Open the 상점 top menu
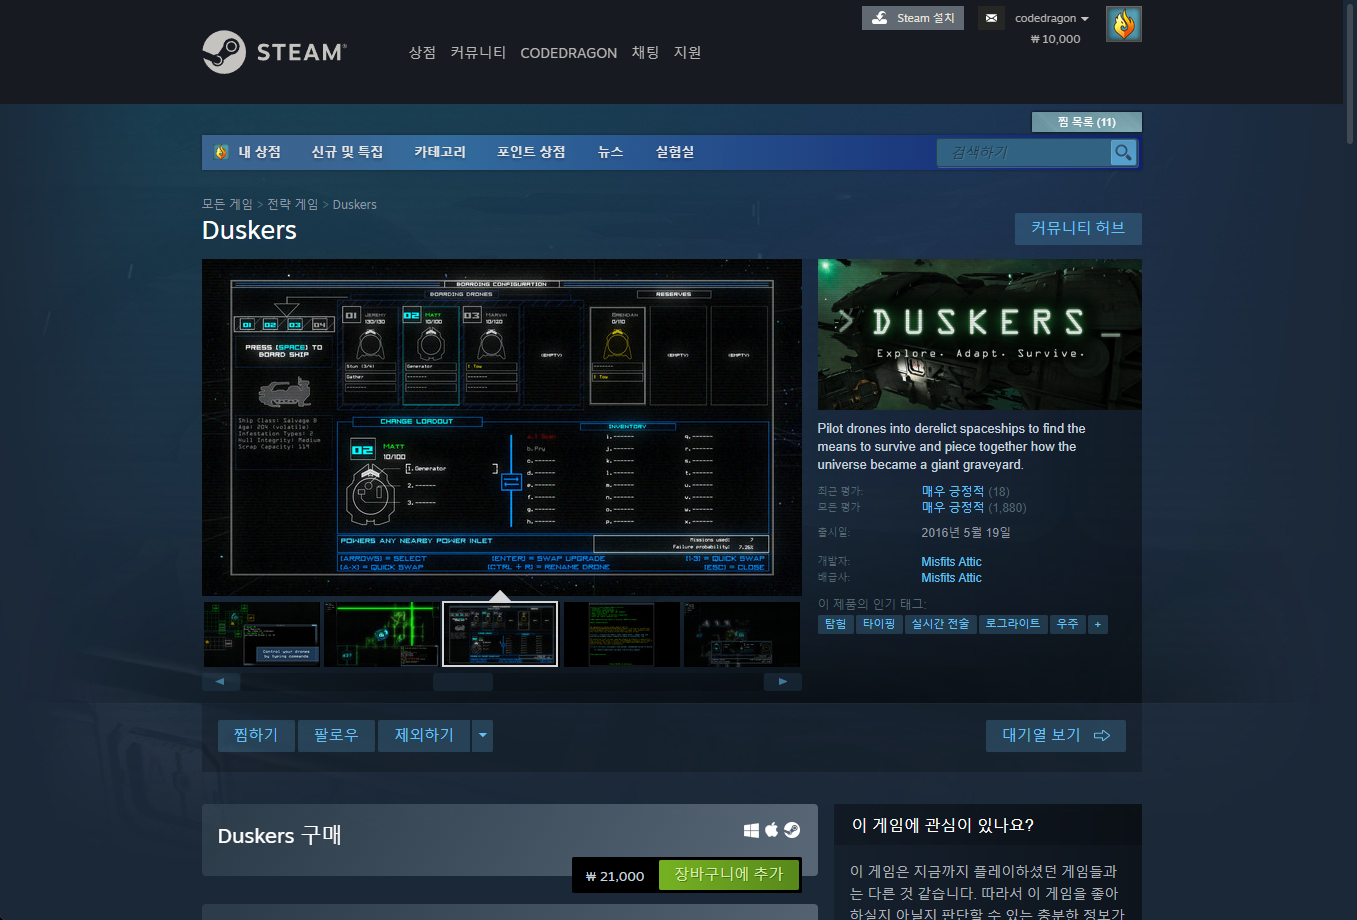1357x920 pixels. (x=422, y=52)
